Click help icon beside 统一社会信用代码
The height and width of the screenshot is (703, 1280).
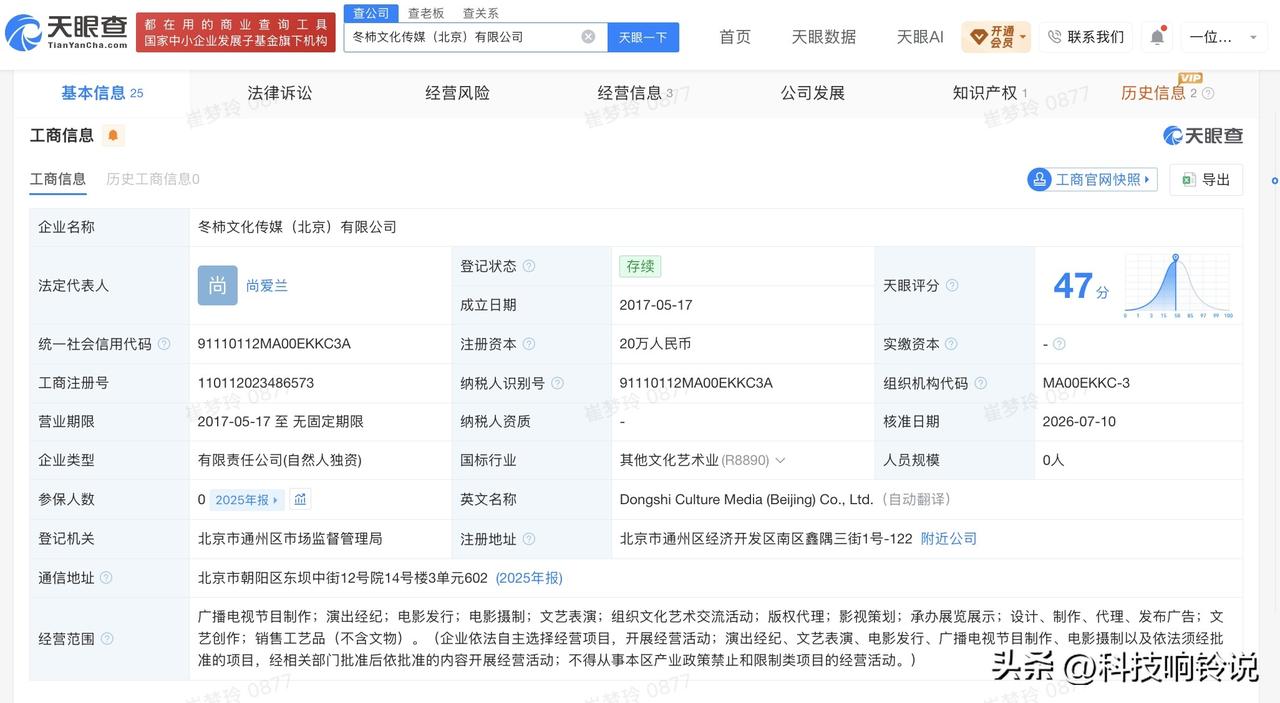click(x=164, y=344)
